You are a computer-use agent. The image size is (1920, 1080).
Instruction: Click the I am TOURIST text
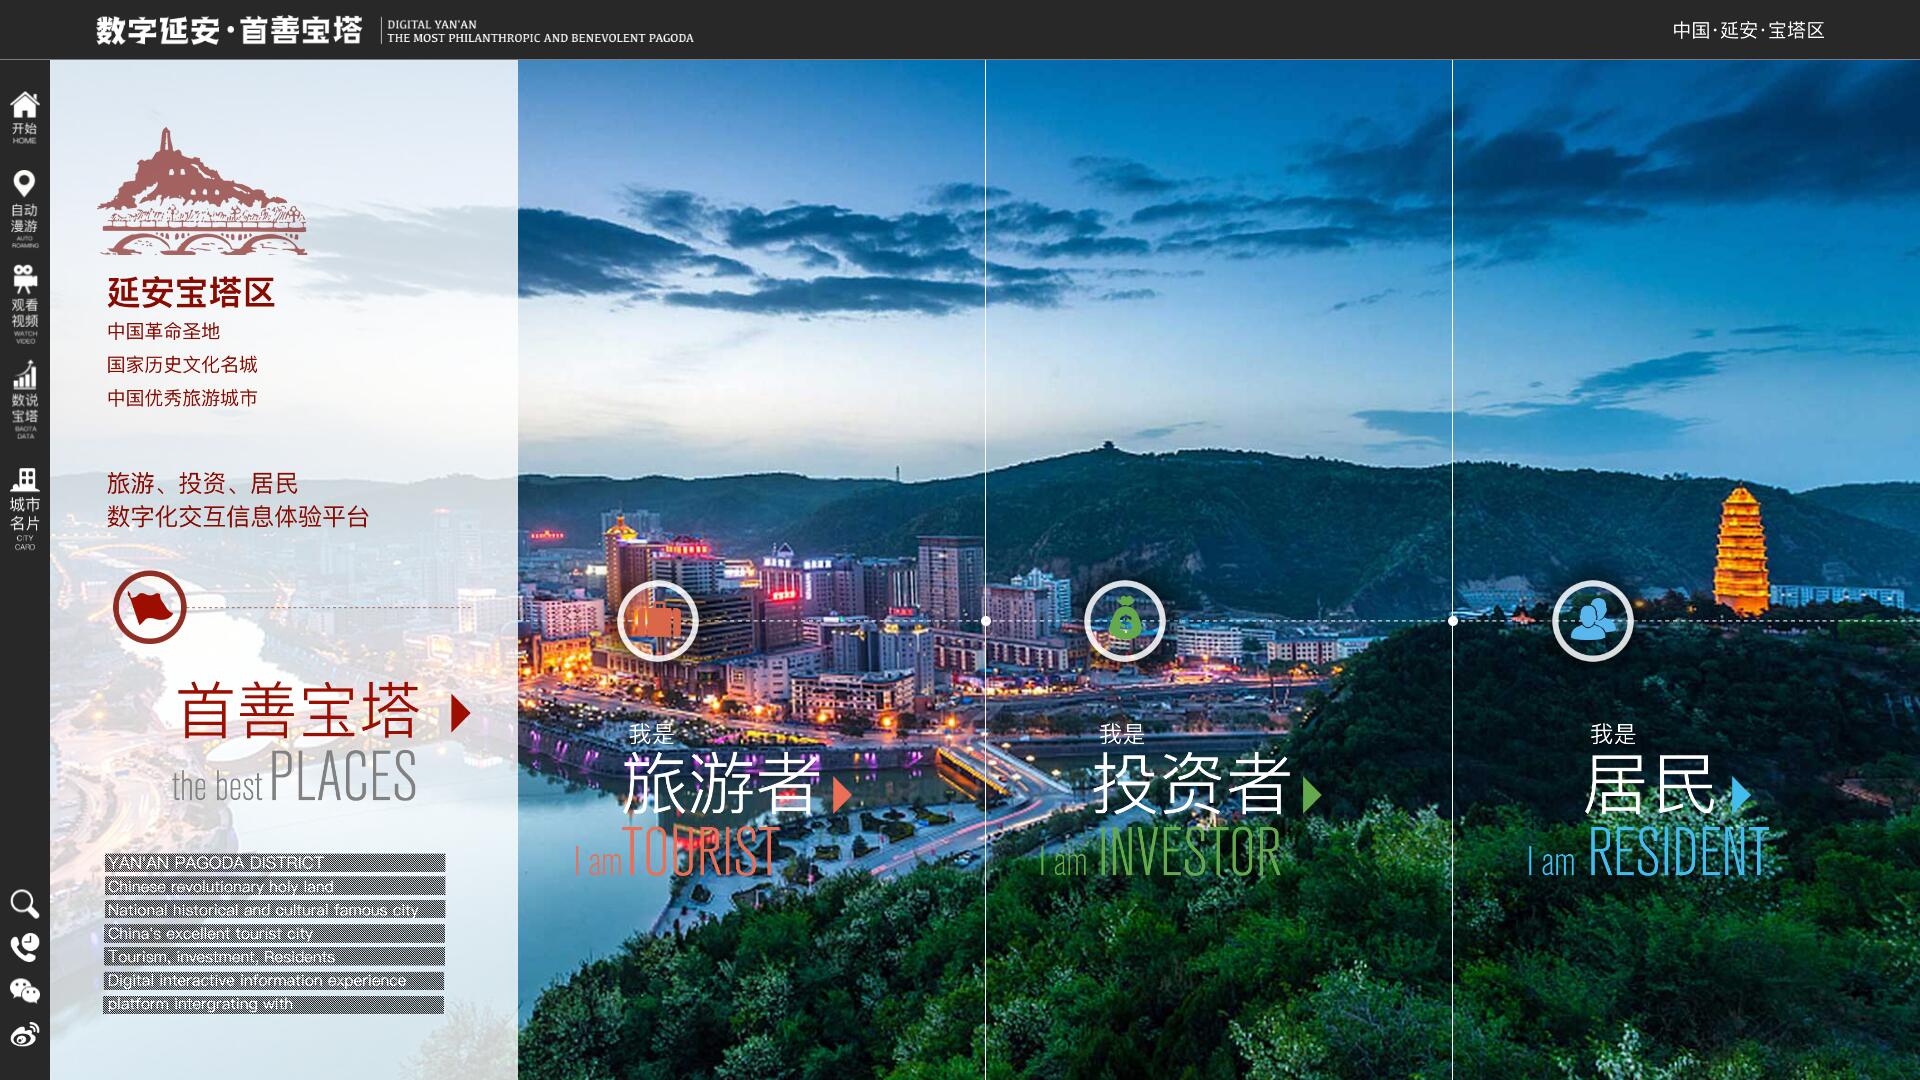(677, 852)
